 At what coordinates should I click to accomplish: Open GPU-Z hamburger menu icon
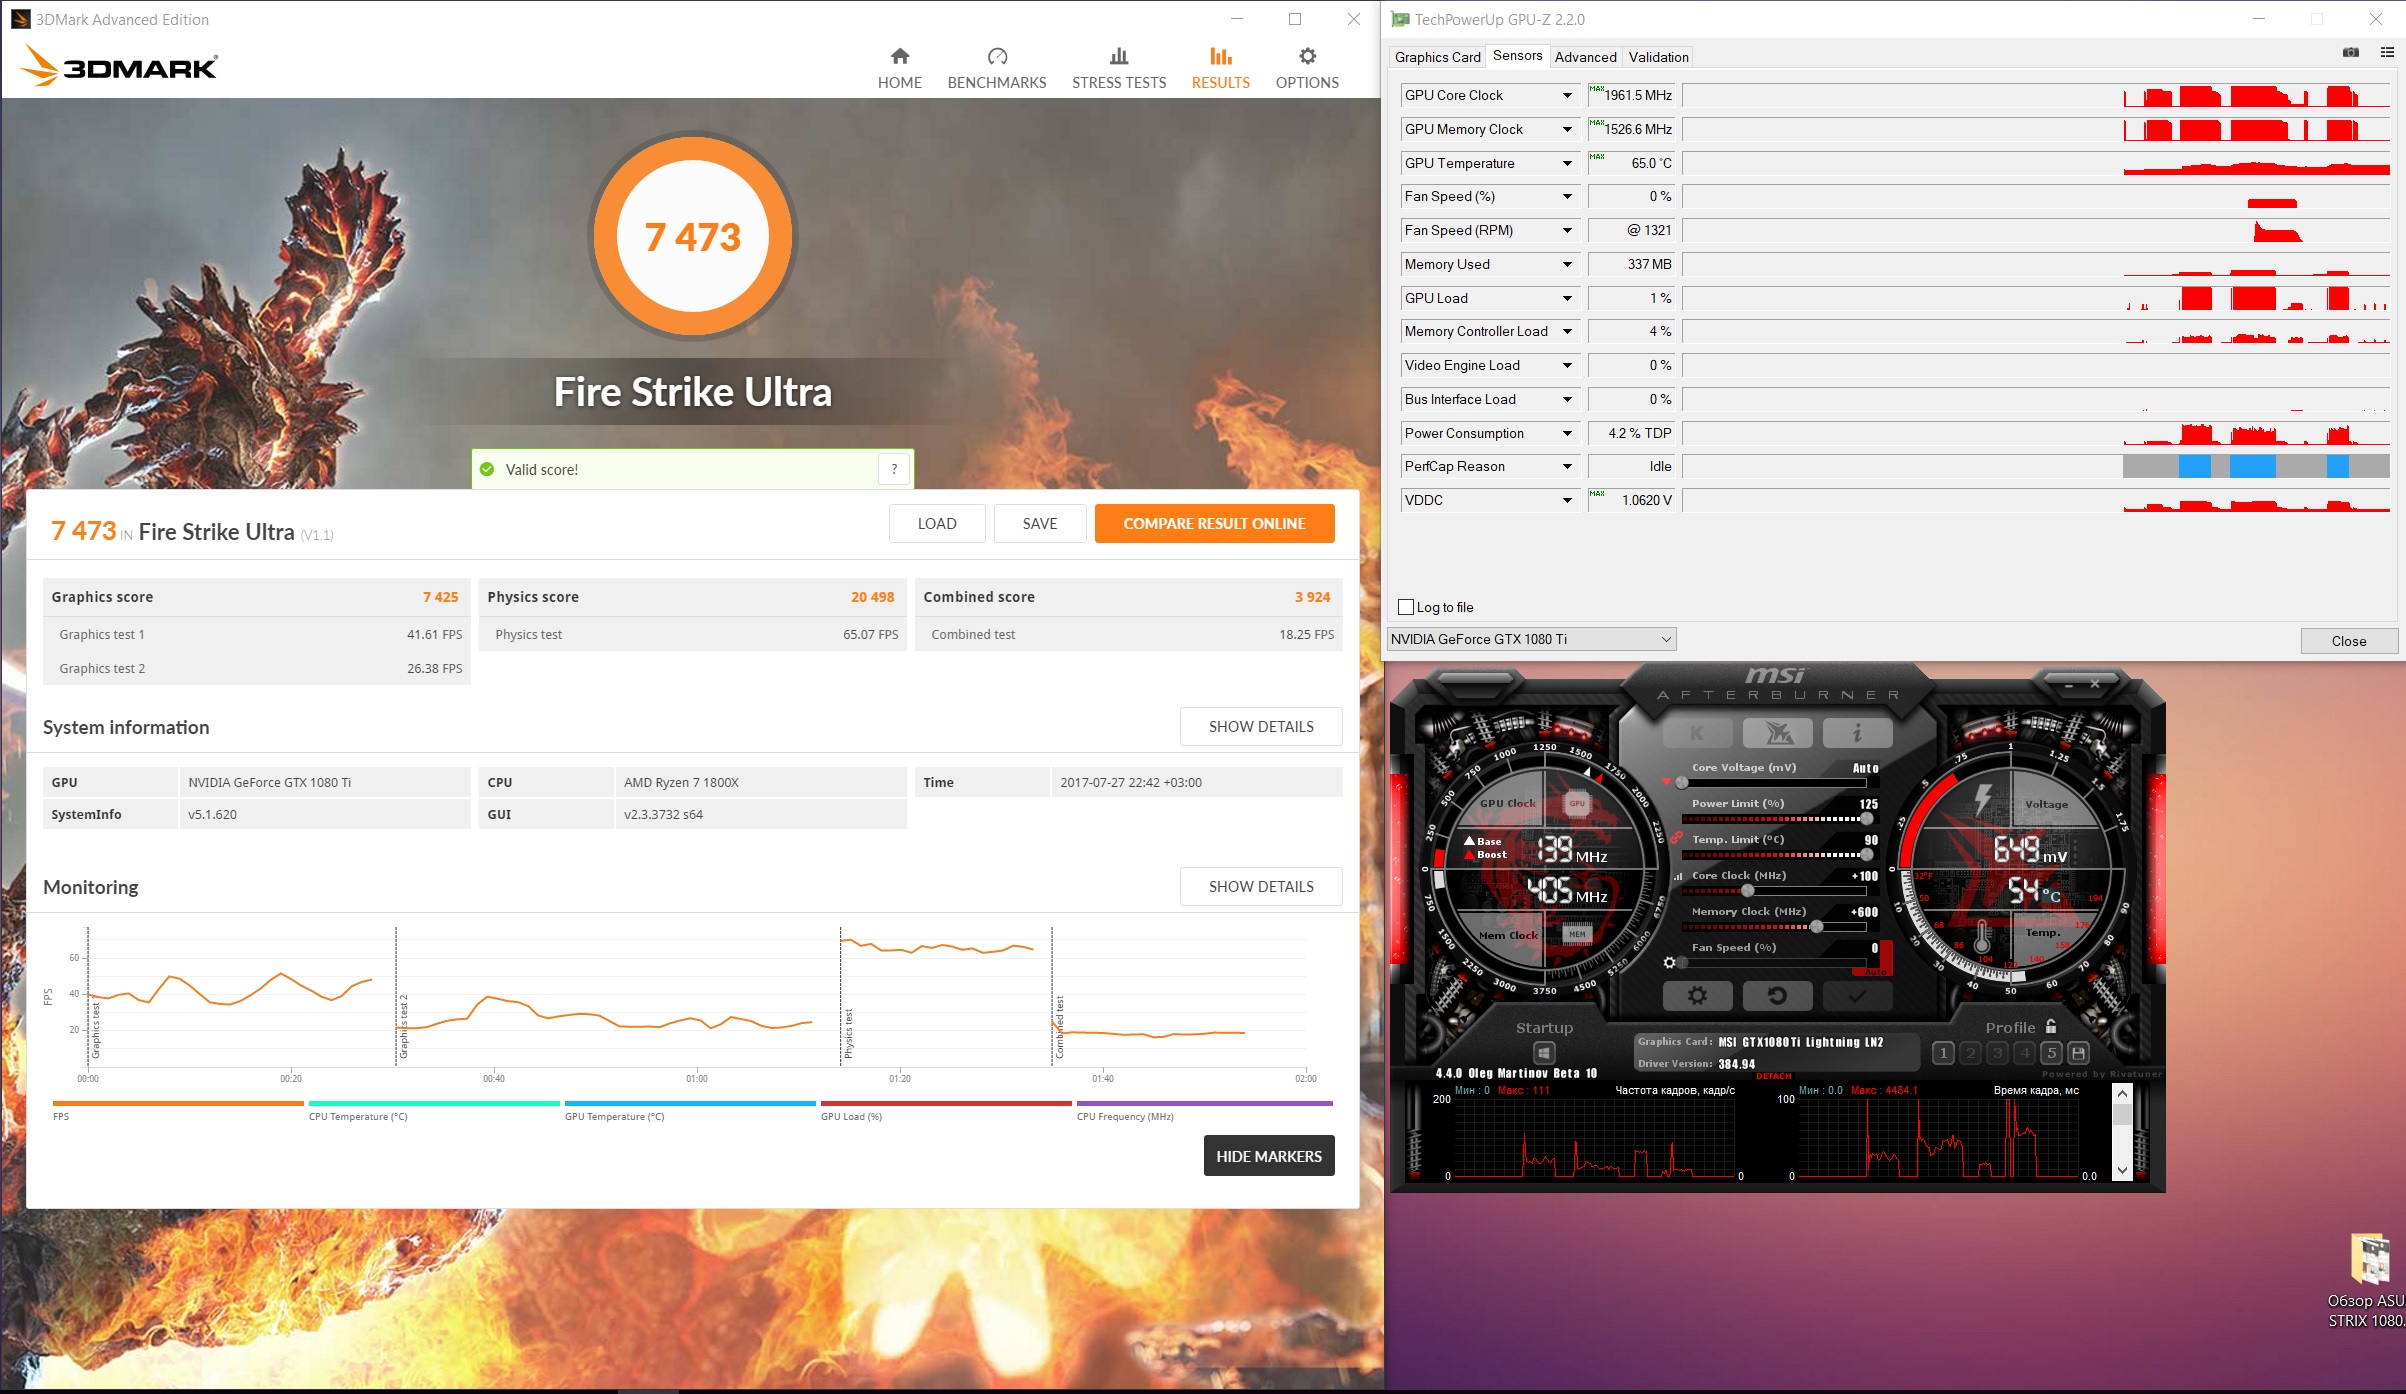[2386, 53]
